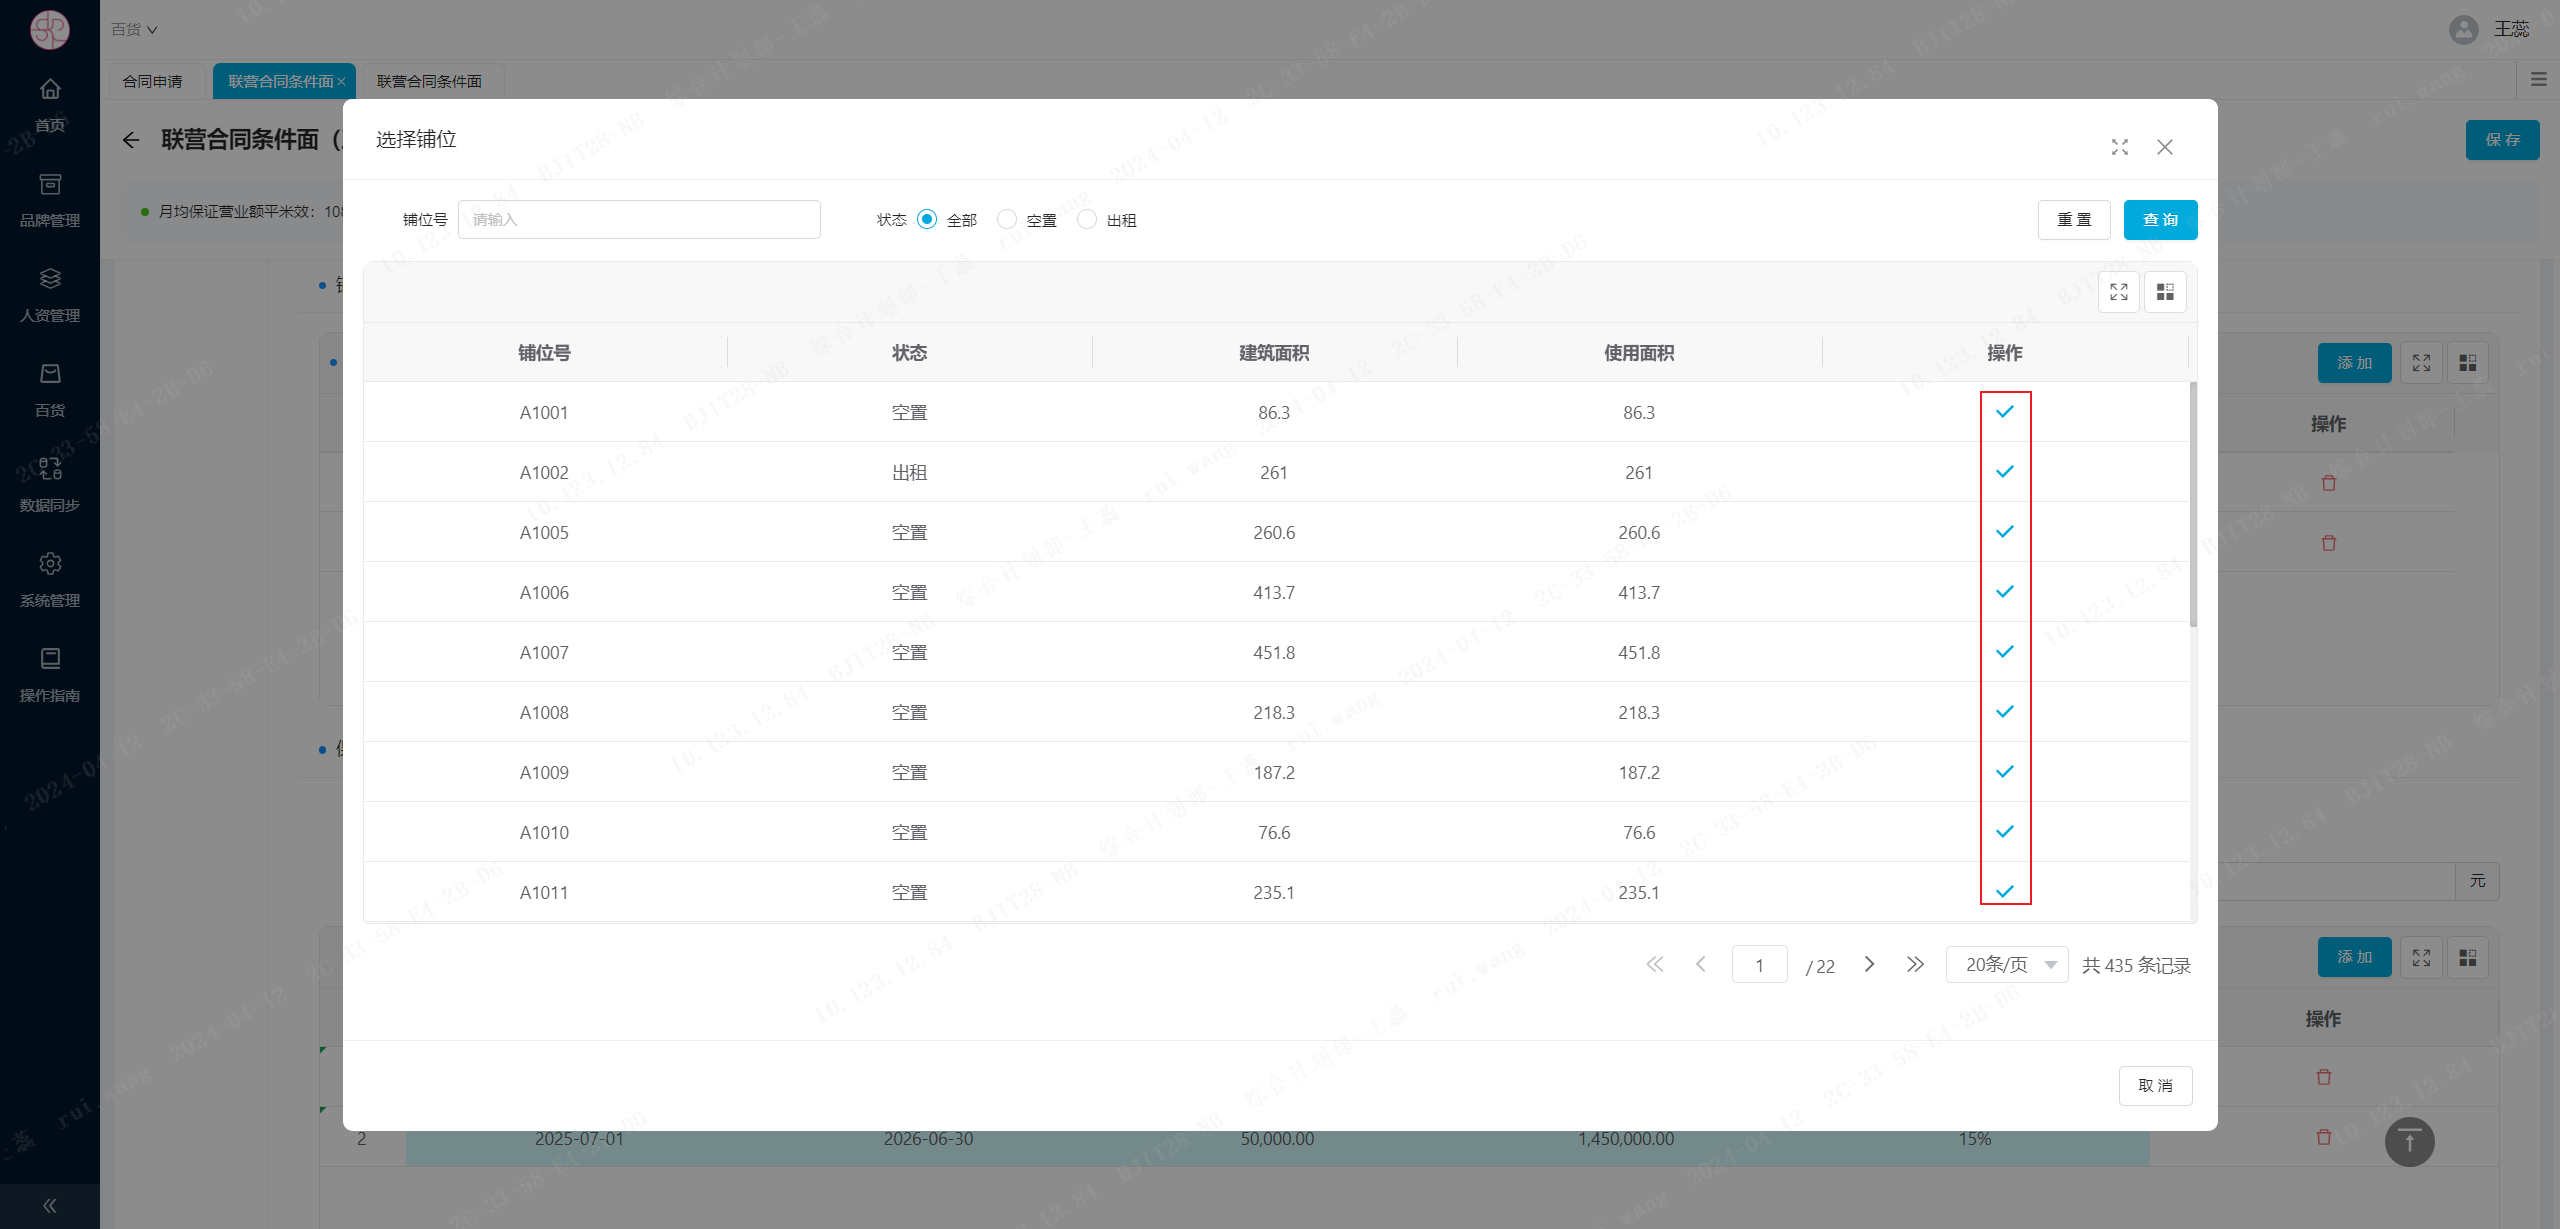Open 操作指南 in the sidebar
2560x1229 pixels.
[50, 675]
